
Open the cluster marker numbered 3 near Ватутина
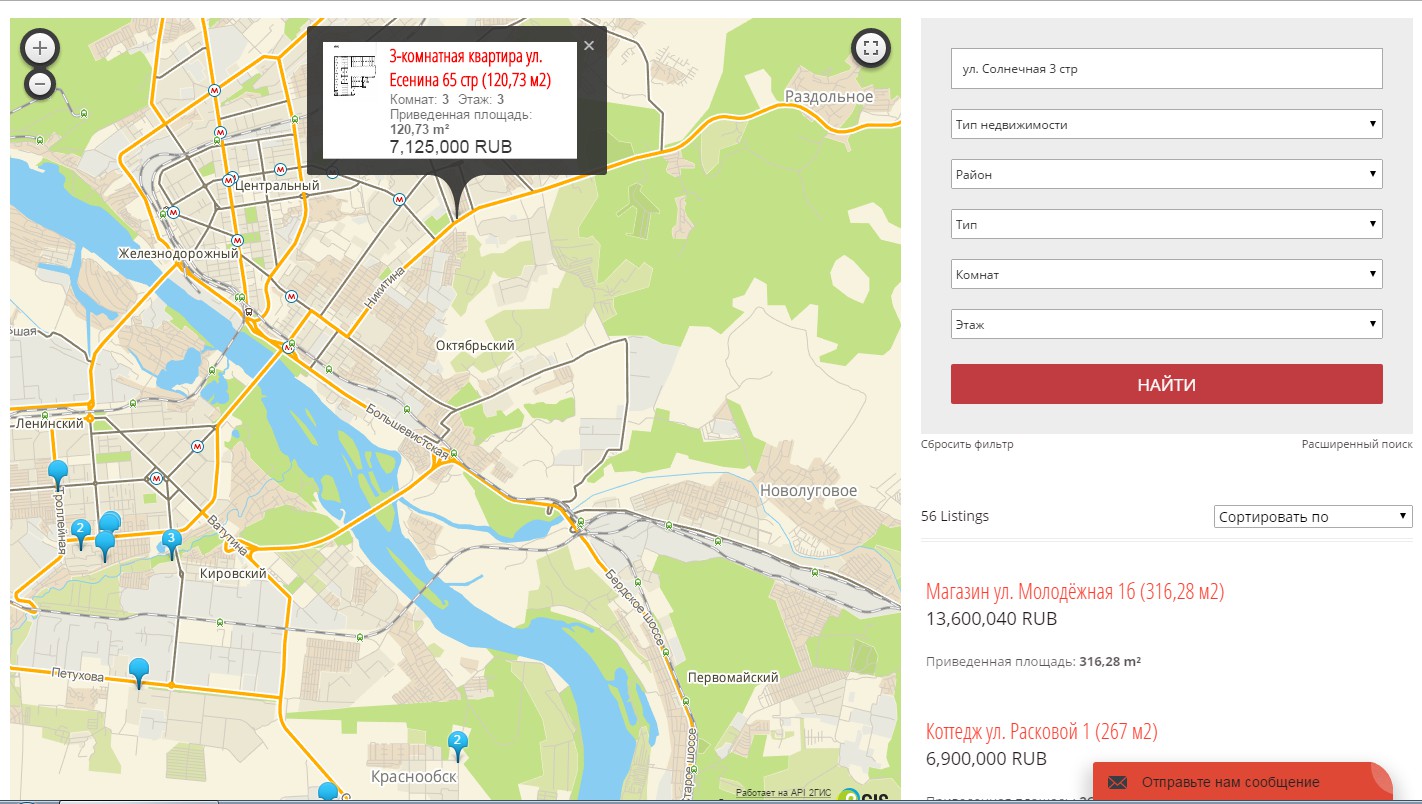pyautogui.click(x=172, y=542)
